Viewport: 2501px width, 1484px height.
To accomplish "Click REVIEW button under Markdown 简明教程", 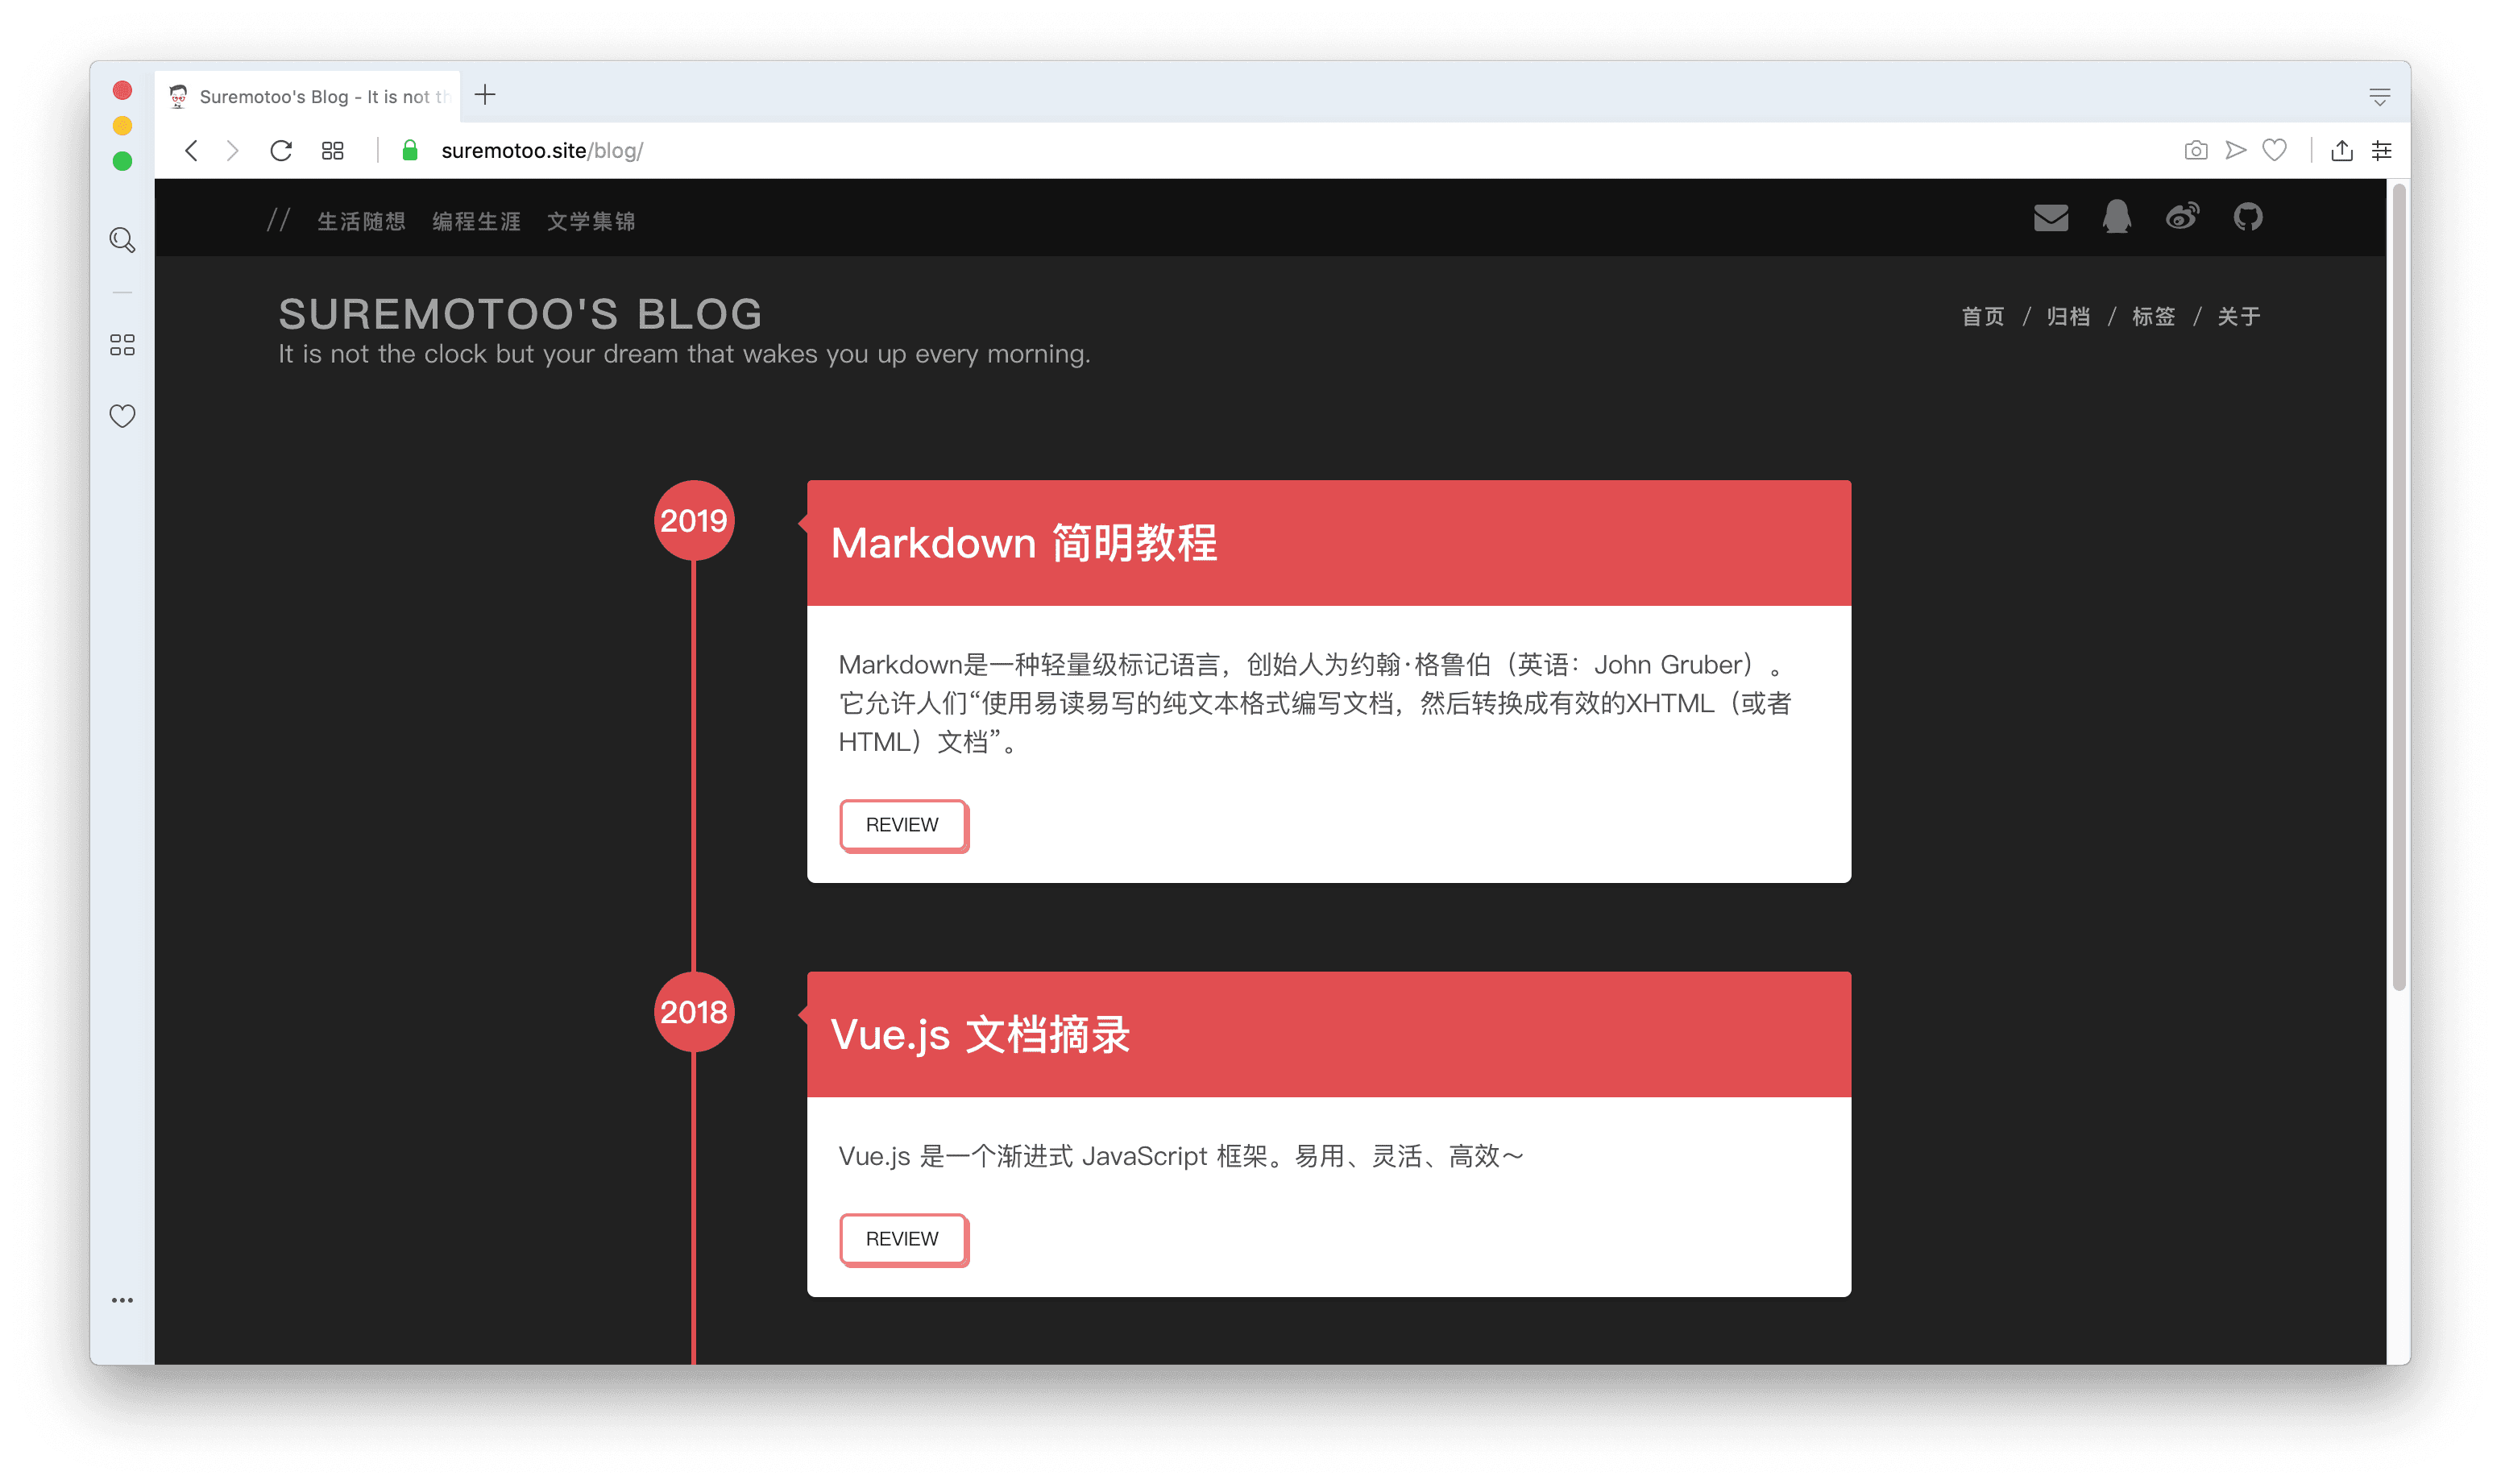I will pyautogui.click(x=903, y=825).
